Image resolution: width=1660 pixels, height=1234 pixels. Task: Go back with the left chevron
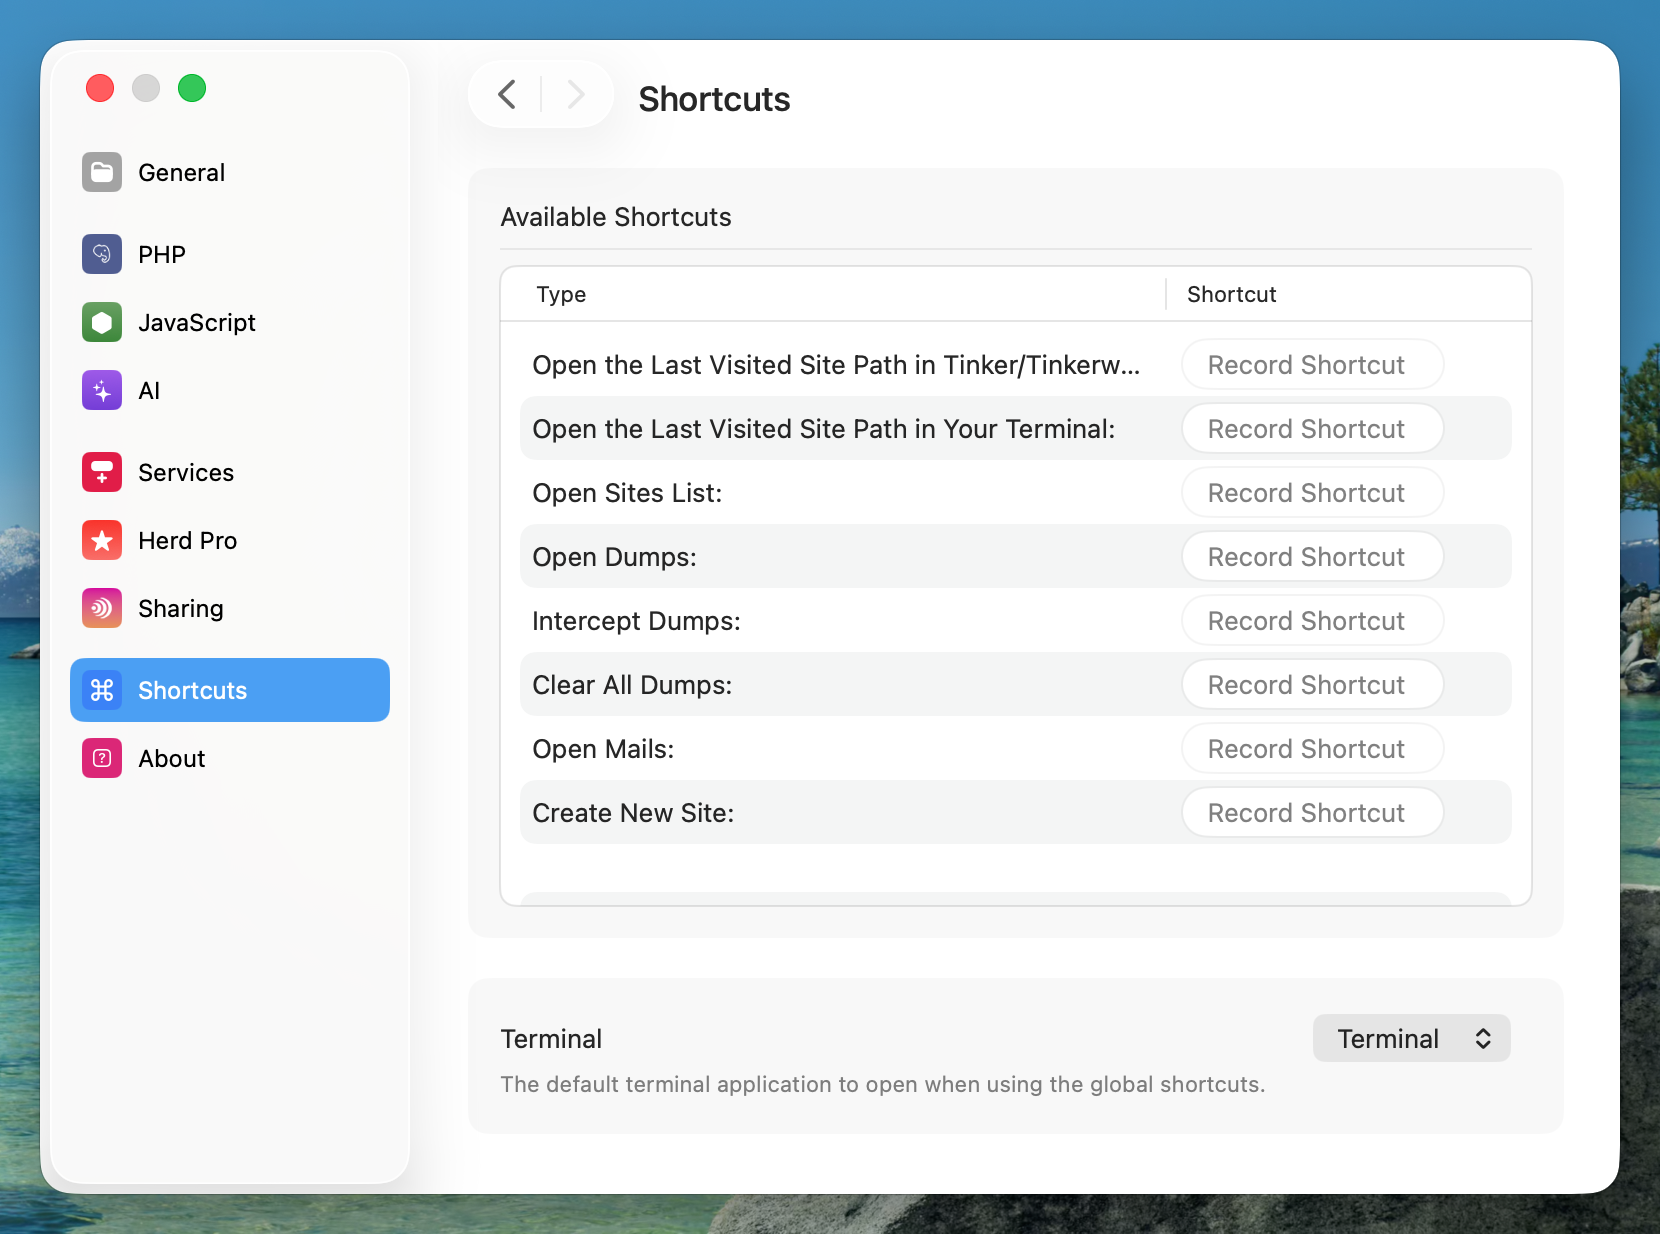pos(507,95)
